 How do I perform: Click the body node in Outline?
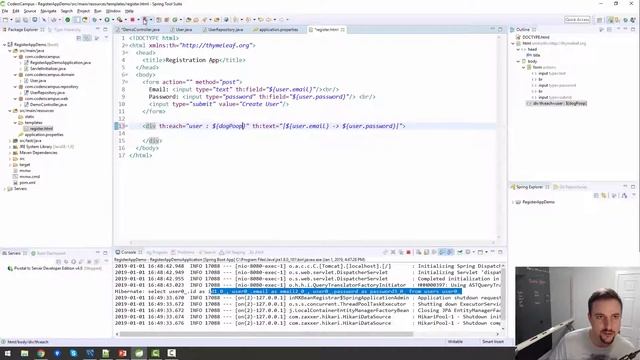(532, 61)
